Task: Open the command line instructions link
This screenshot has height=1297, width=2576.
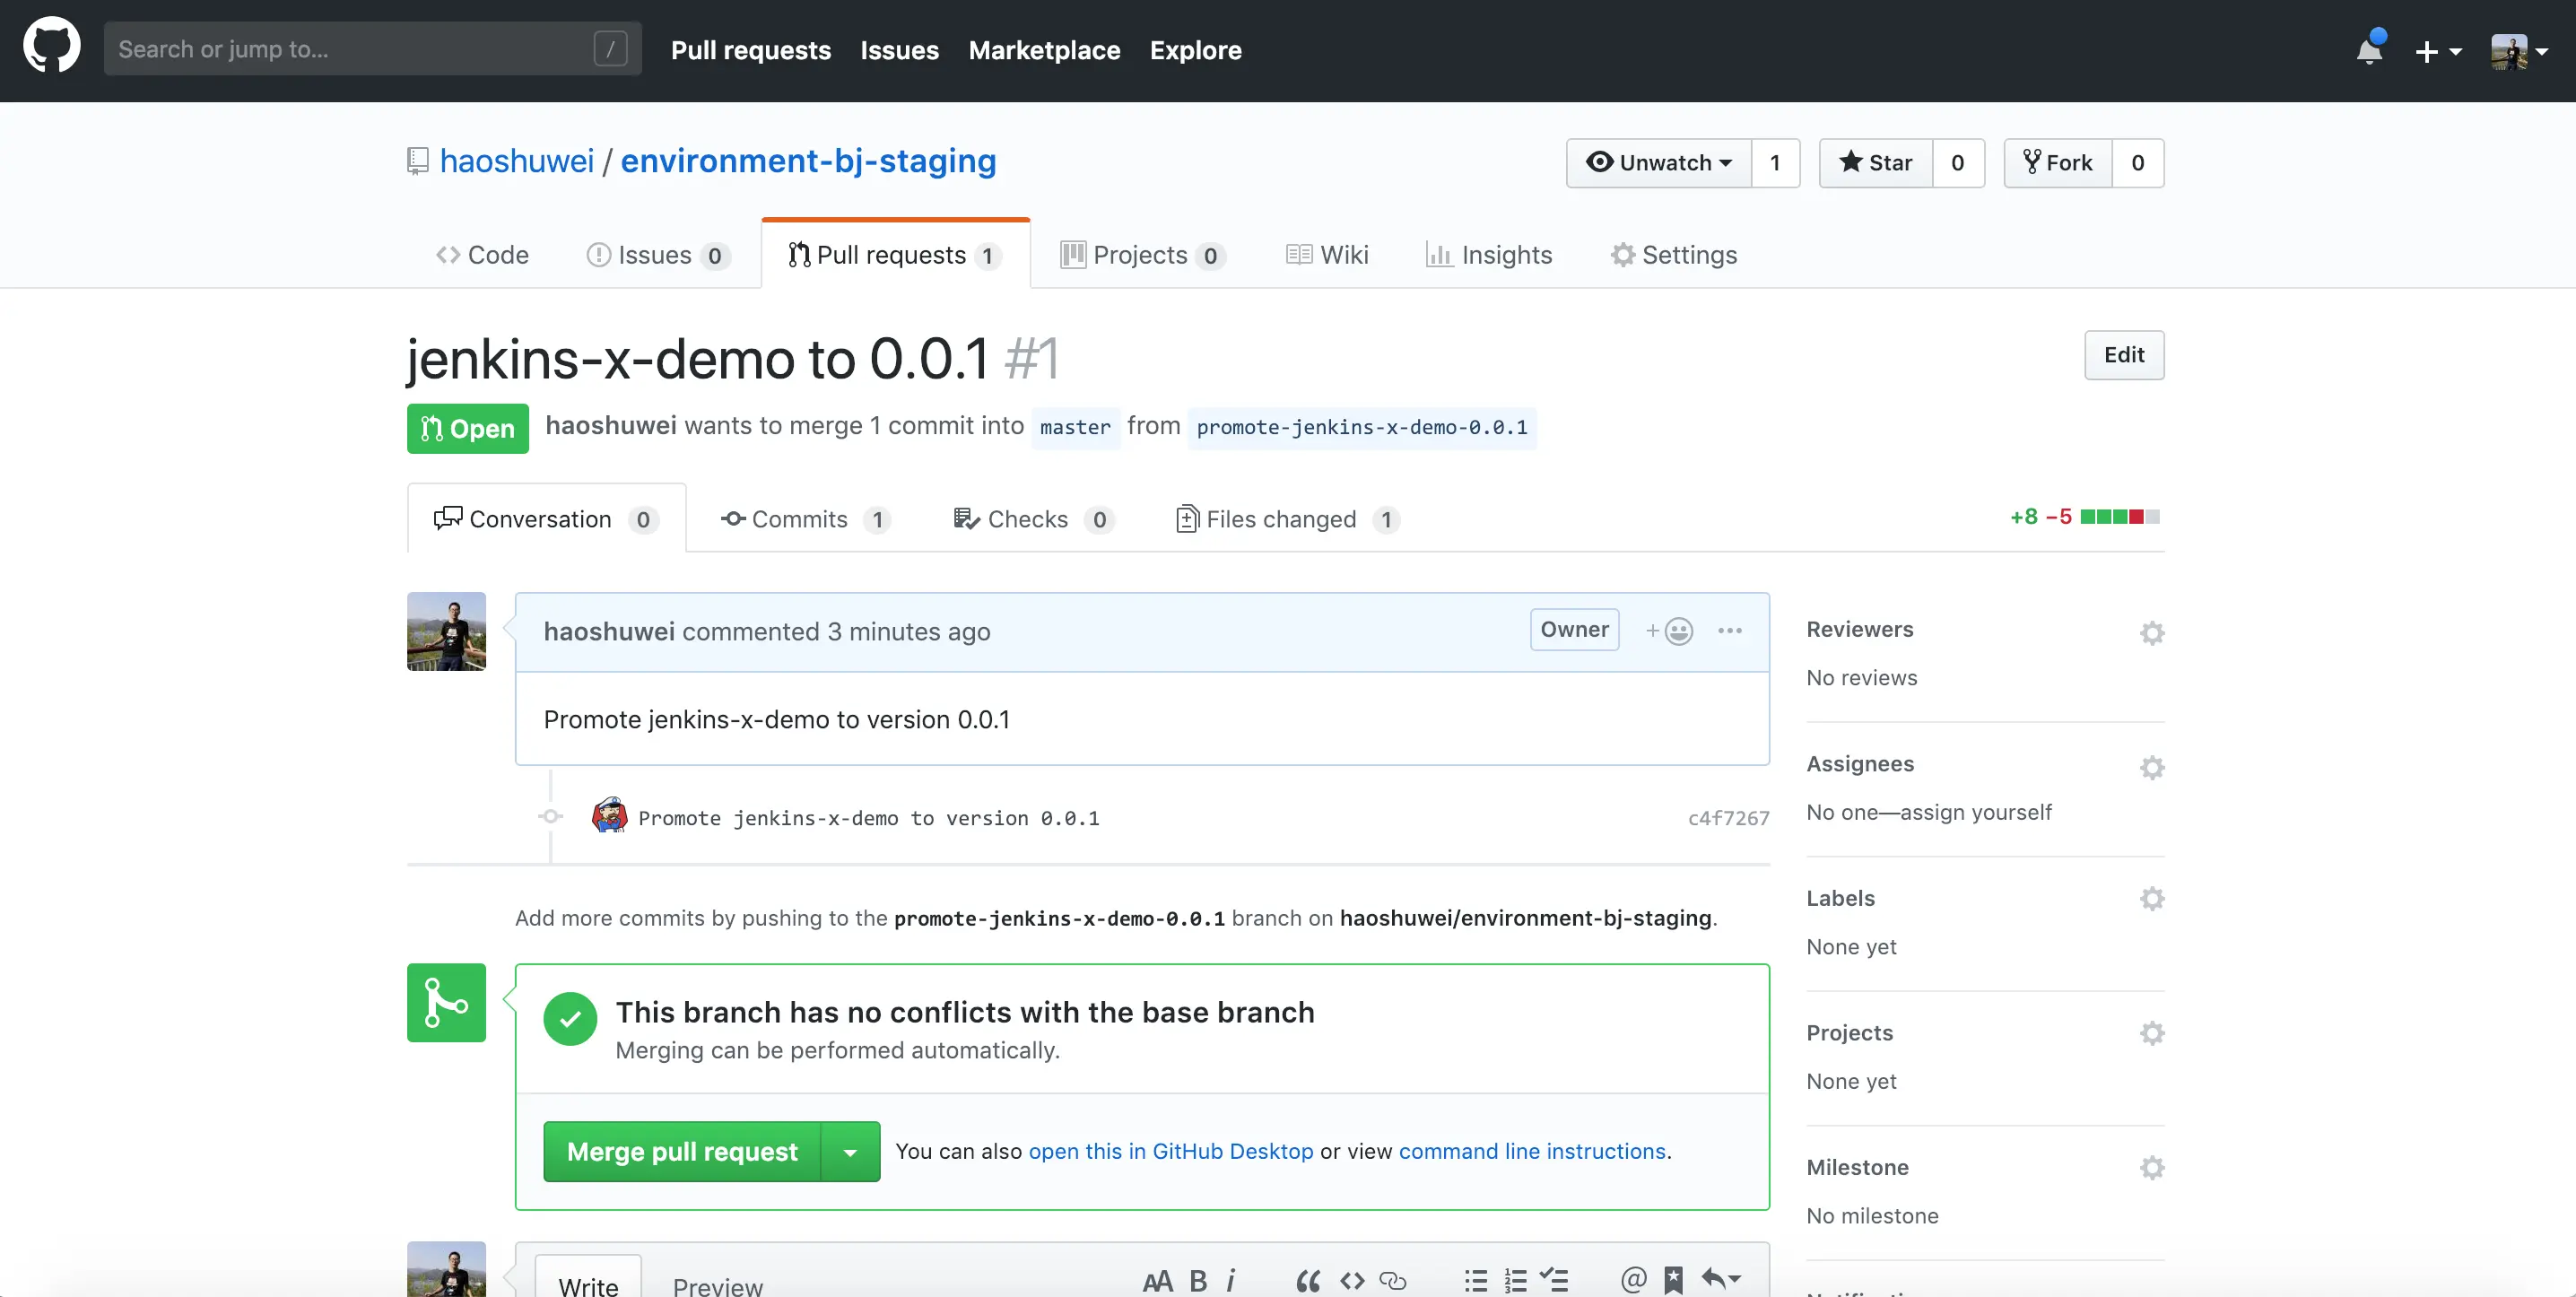Action: coord(1532,1151)
